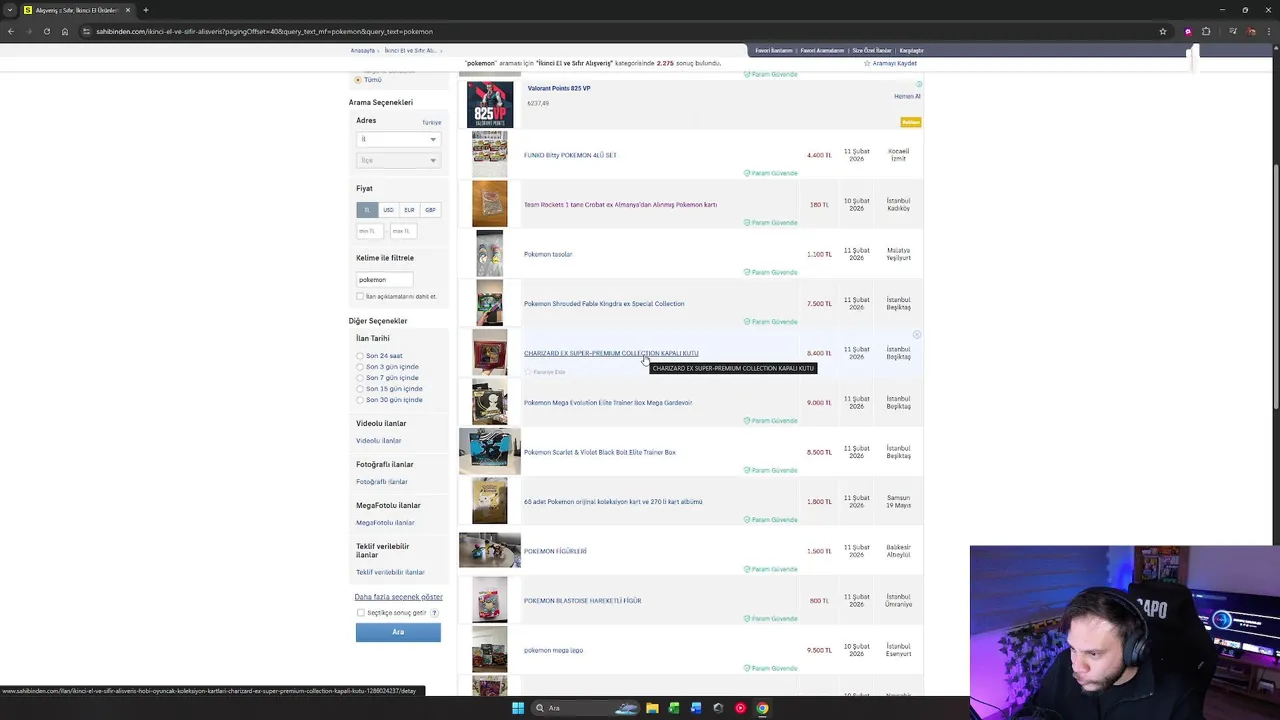
Task: Open Pokemon Mega Evolution Gardevoir listing
Action: pyautogui.click(x=608, y=403)
